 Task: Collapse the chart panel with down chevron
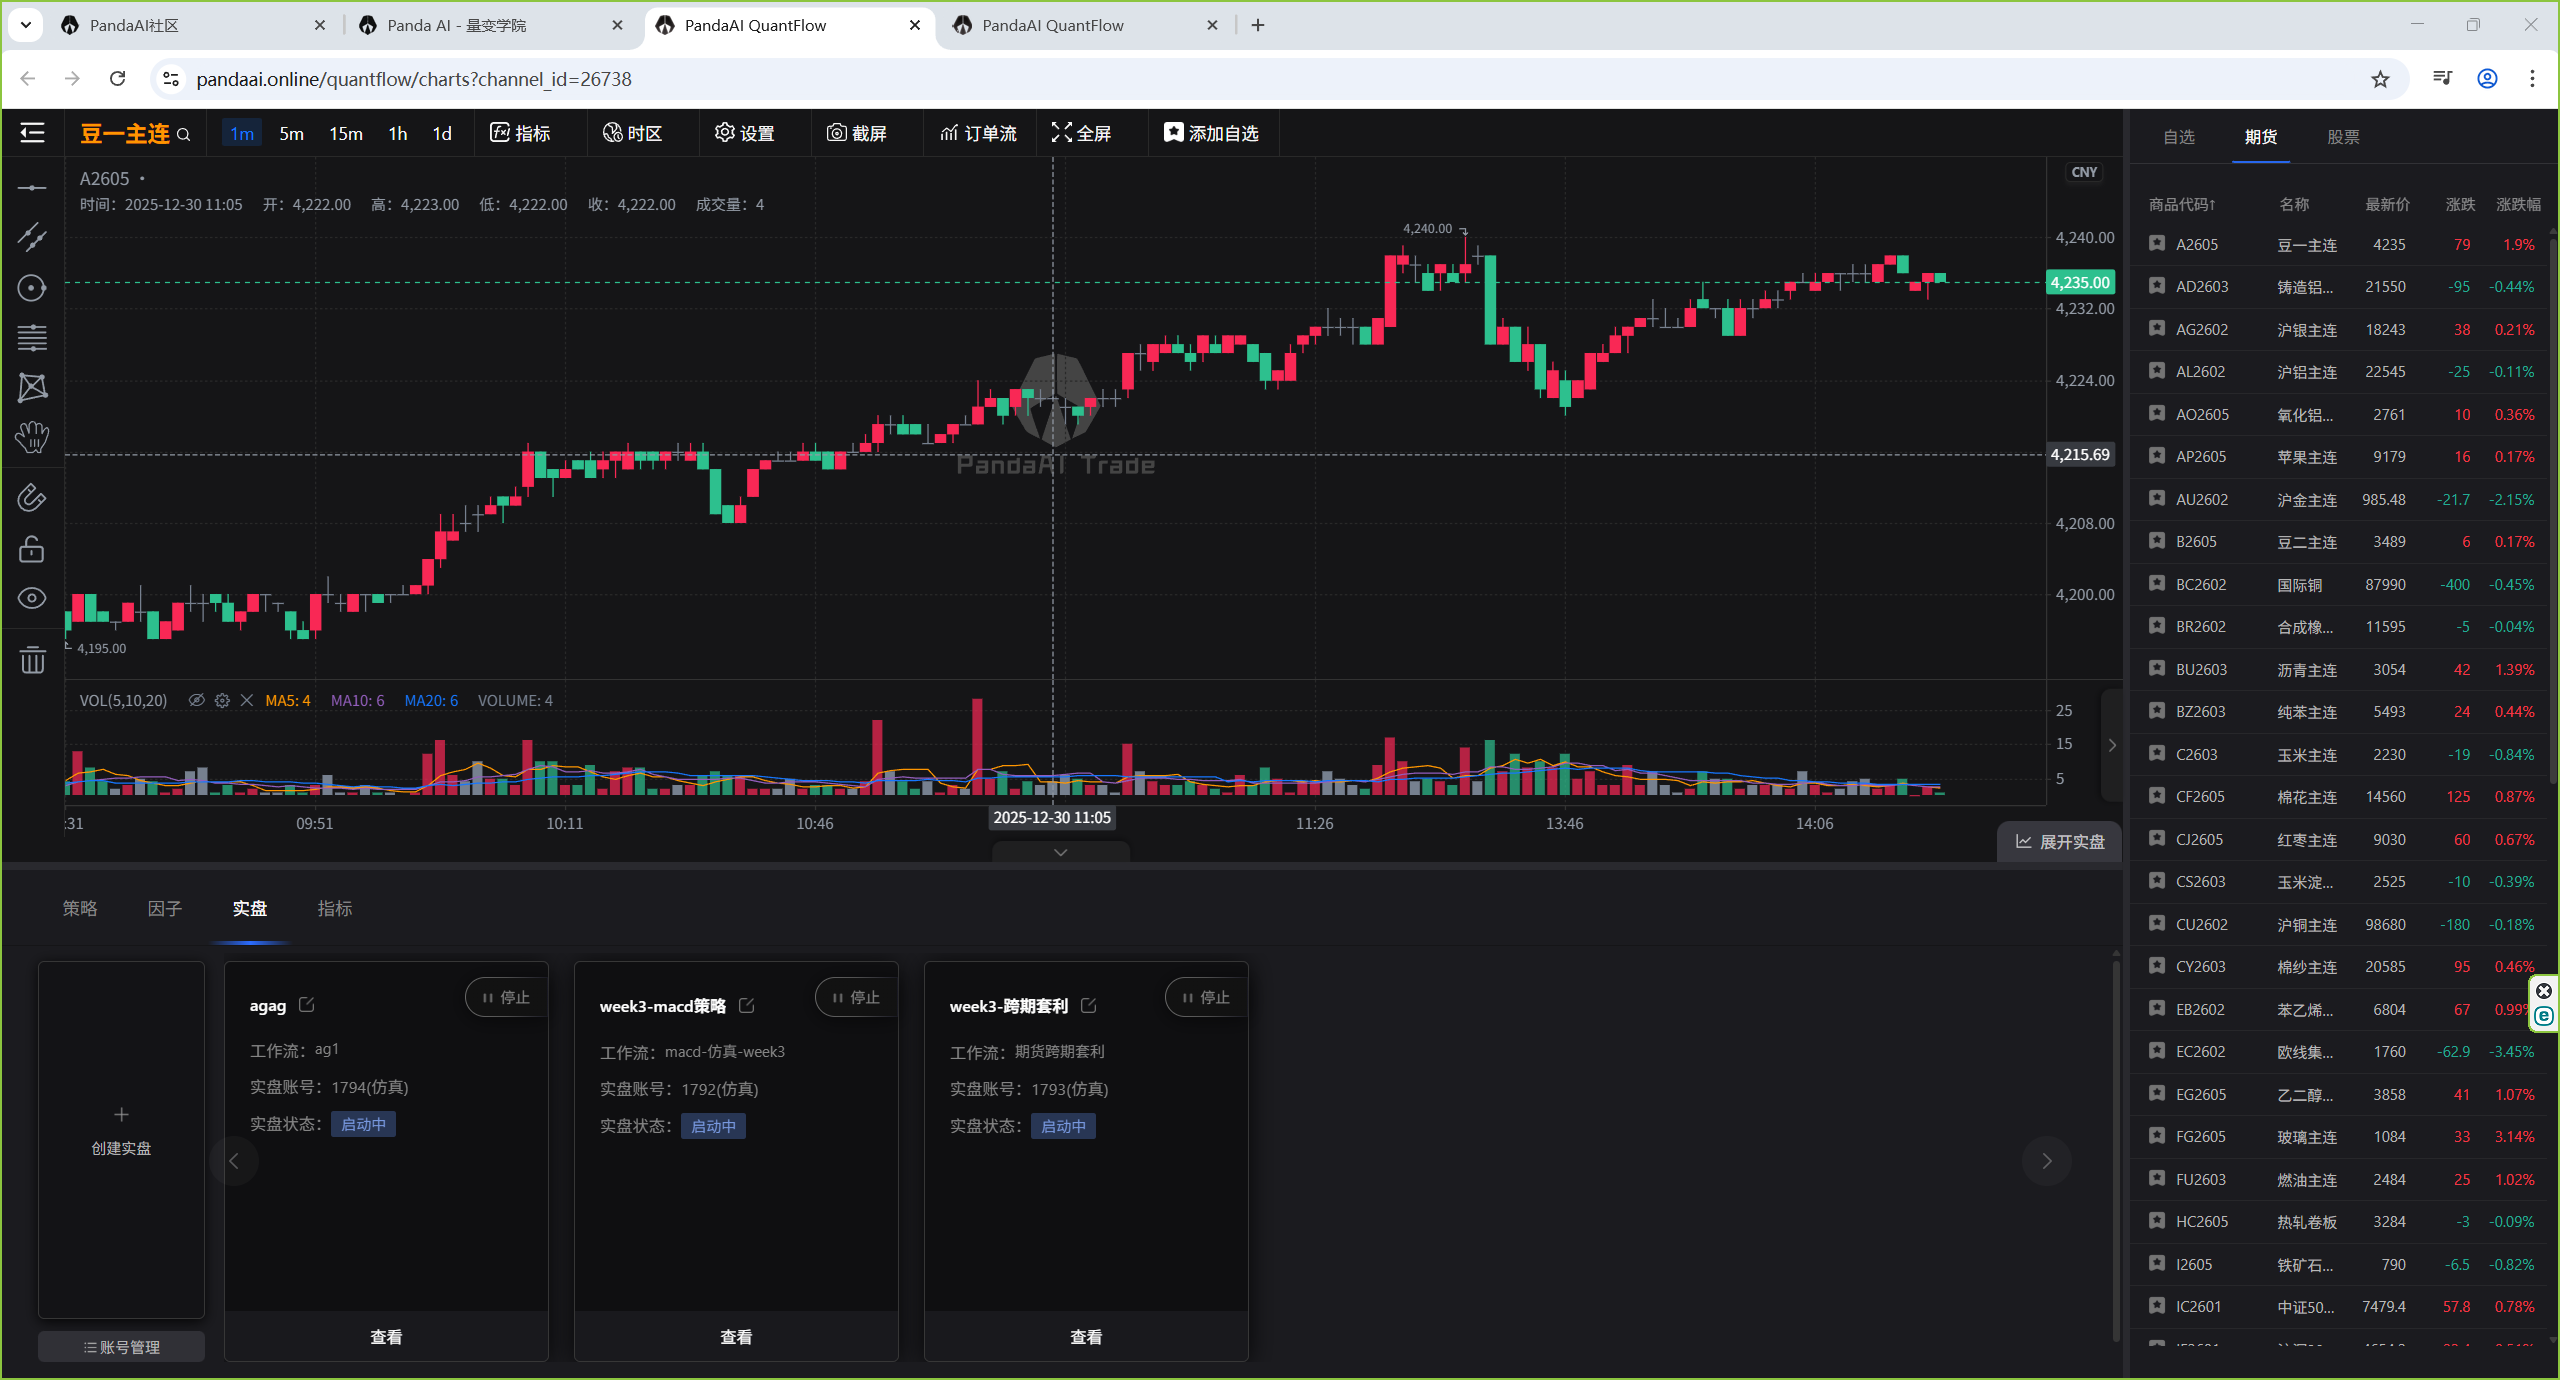[1061, 852]
